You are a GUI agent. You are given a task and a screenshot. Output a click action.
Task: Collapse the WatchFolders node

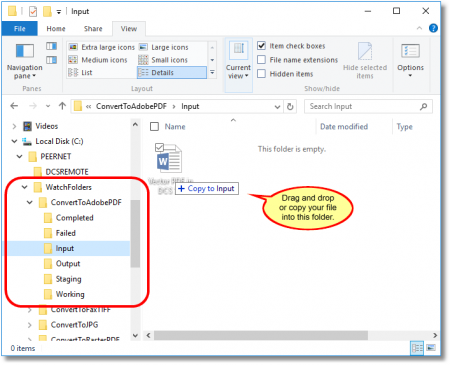pyautogui.click(x=25, y=187)
